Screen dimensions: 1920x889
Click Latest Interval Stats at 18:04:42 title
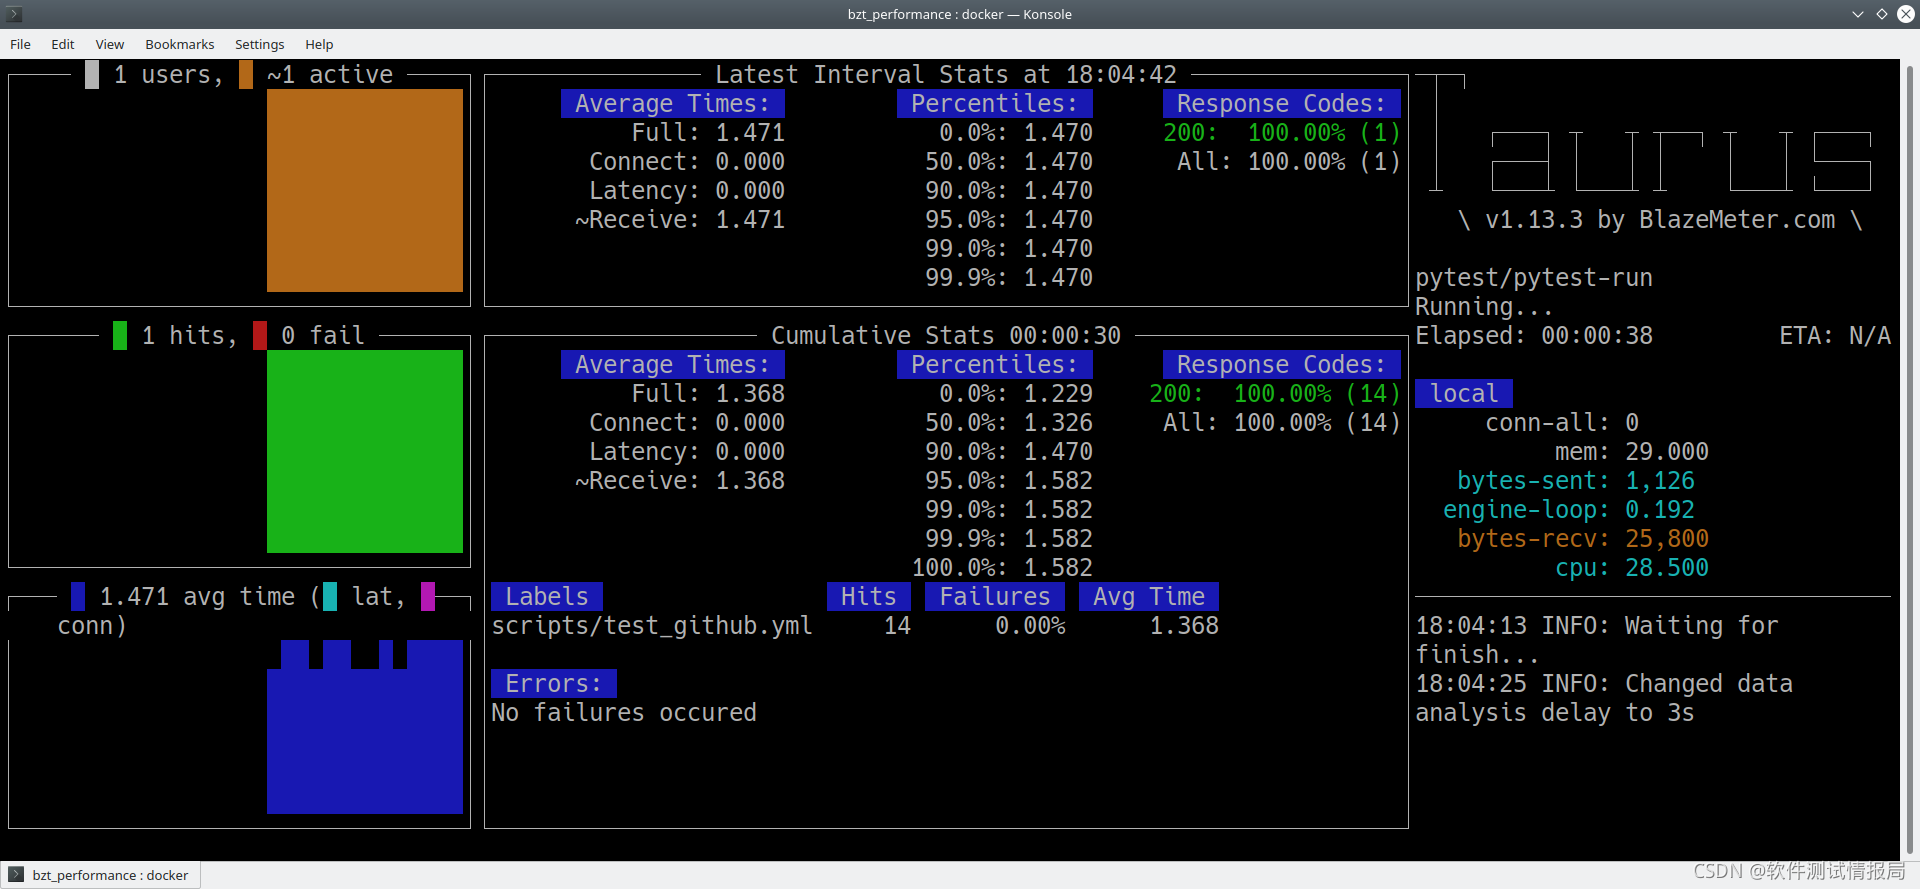pos(946,75)
